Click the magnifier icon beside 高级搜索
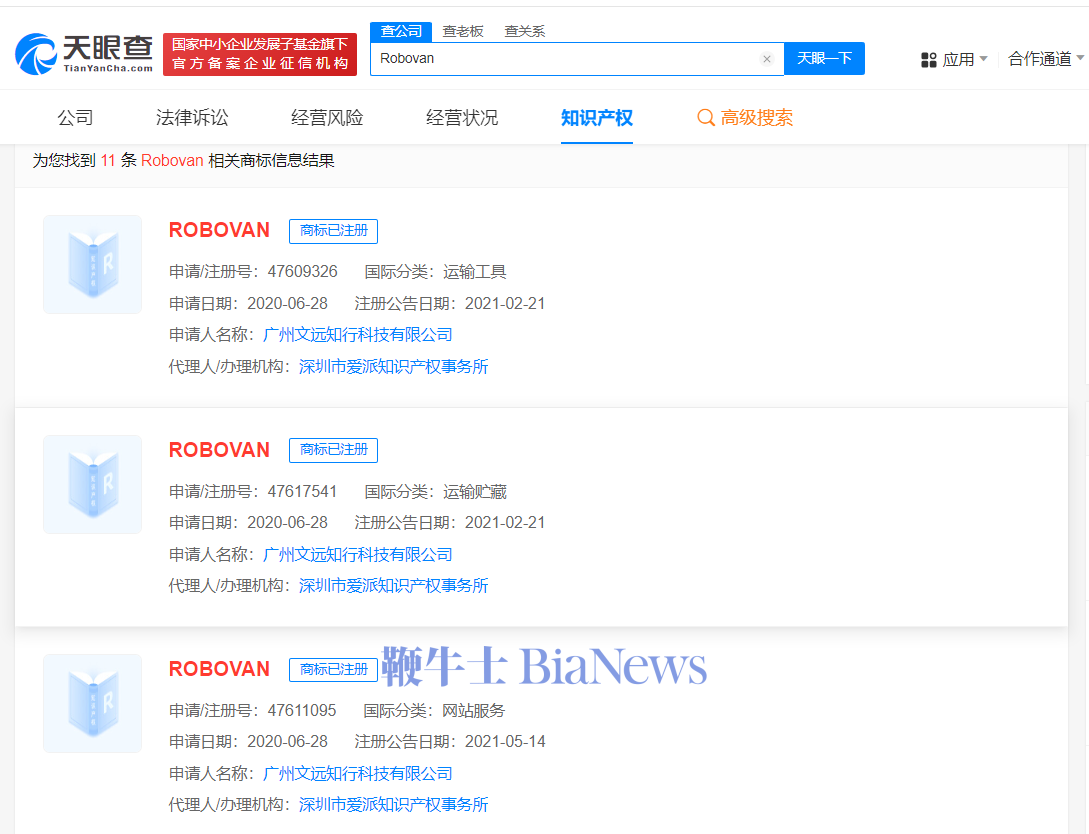Screen dimensions: 1089x834 704,117
